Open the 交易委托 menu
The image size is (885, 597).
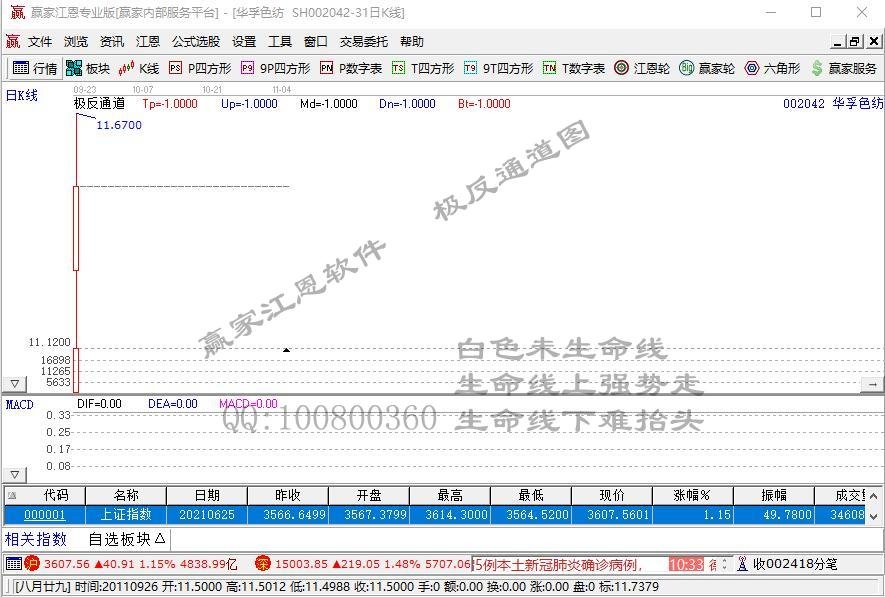[x=363, y=41]
